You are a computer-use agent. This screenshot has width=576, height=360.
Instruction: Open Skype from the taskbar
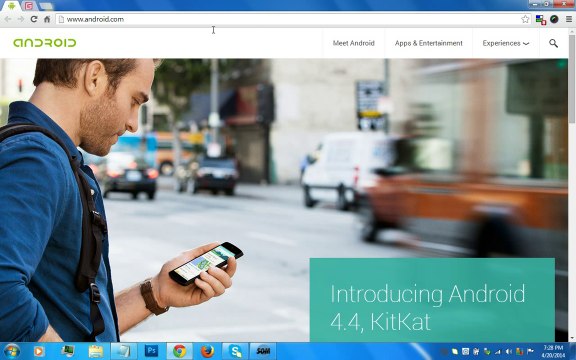point(235,351)
